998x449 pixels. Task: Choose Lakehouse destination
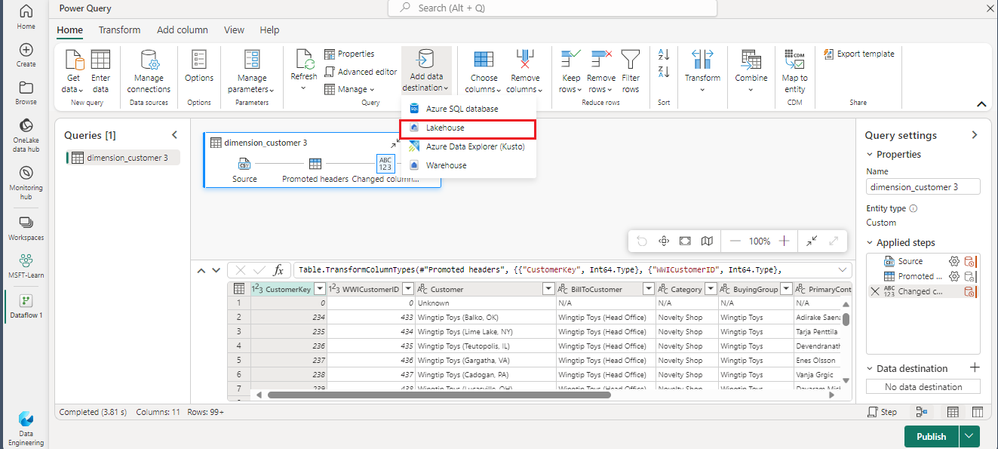(468, 128)
